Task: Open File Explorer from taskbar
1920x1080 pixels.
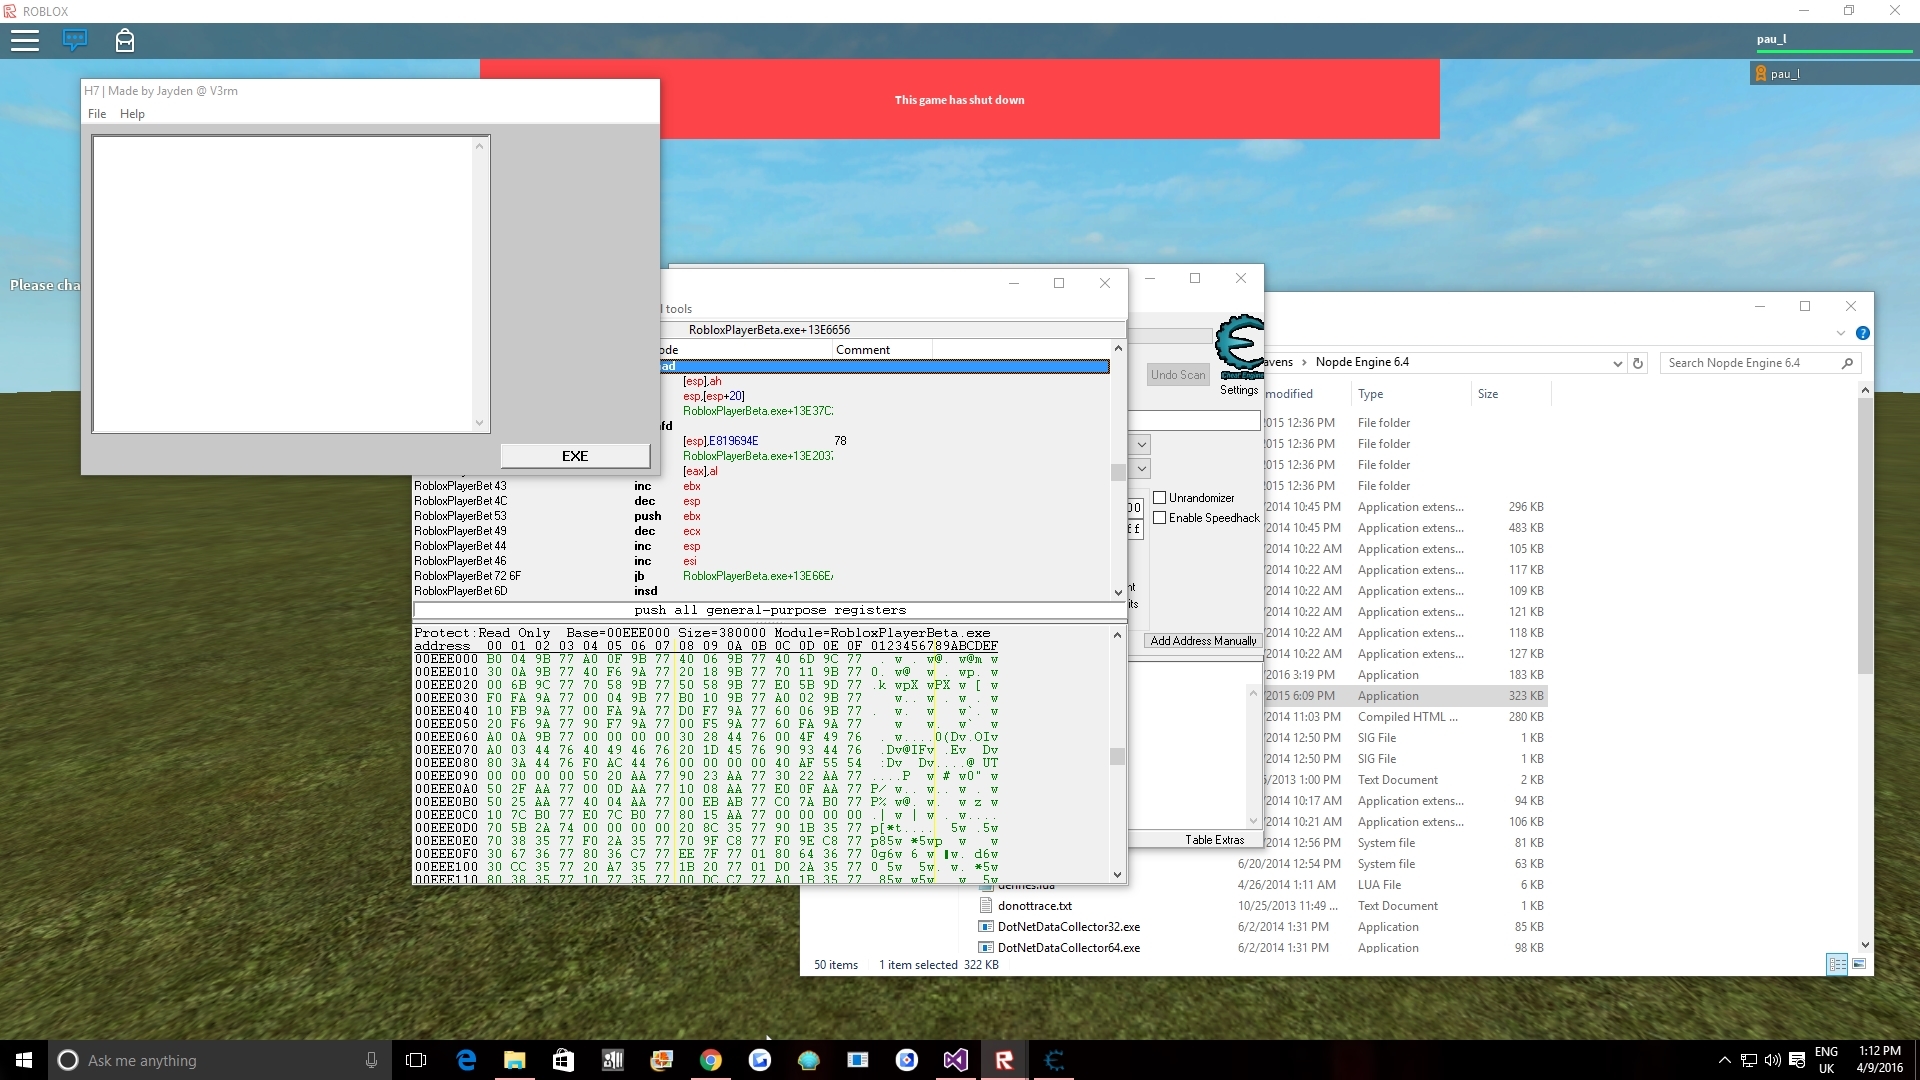Action: 515,1060
